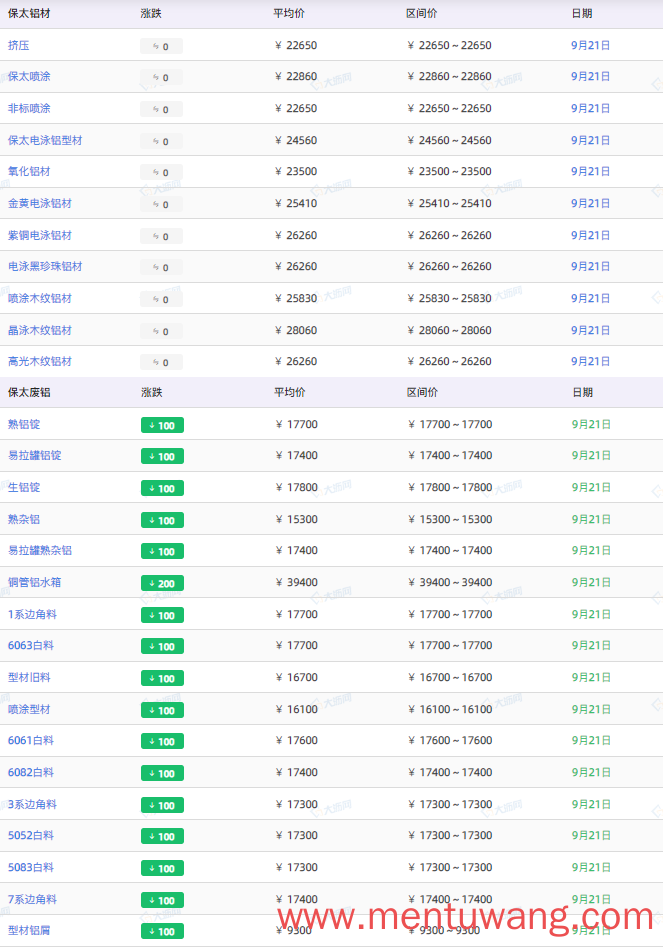Click the average price ¥ 28060
Viewport: 663px width, 947px height.
pos(296,330)
